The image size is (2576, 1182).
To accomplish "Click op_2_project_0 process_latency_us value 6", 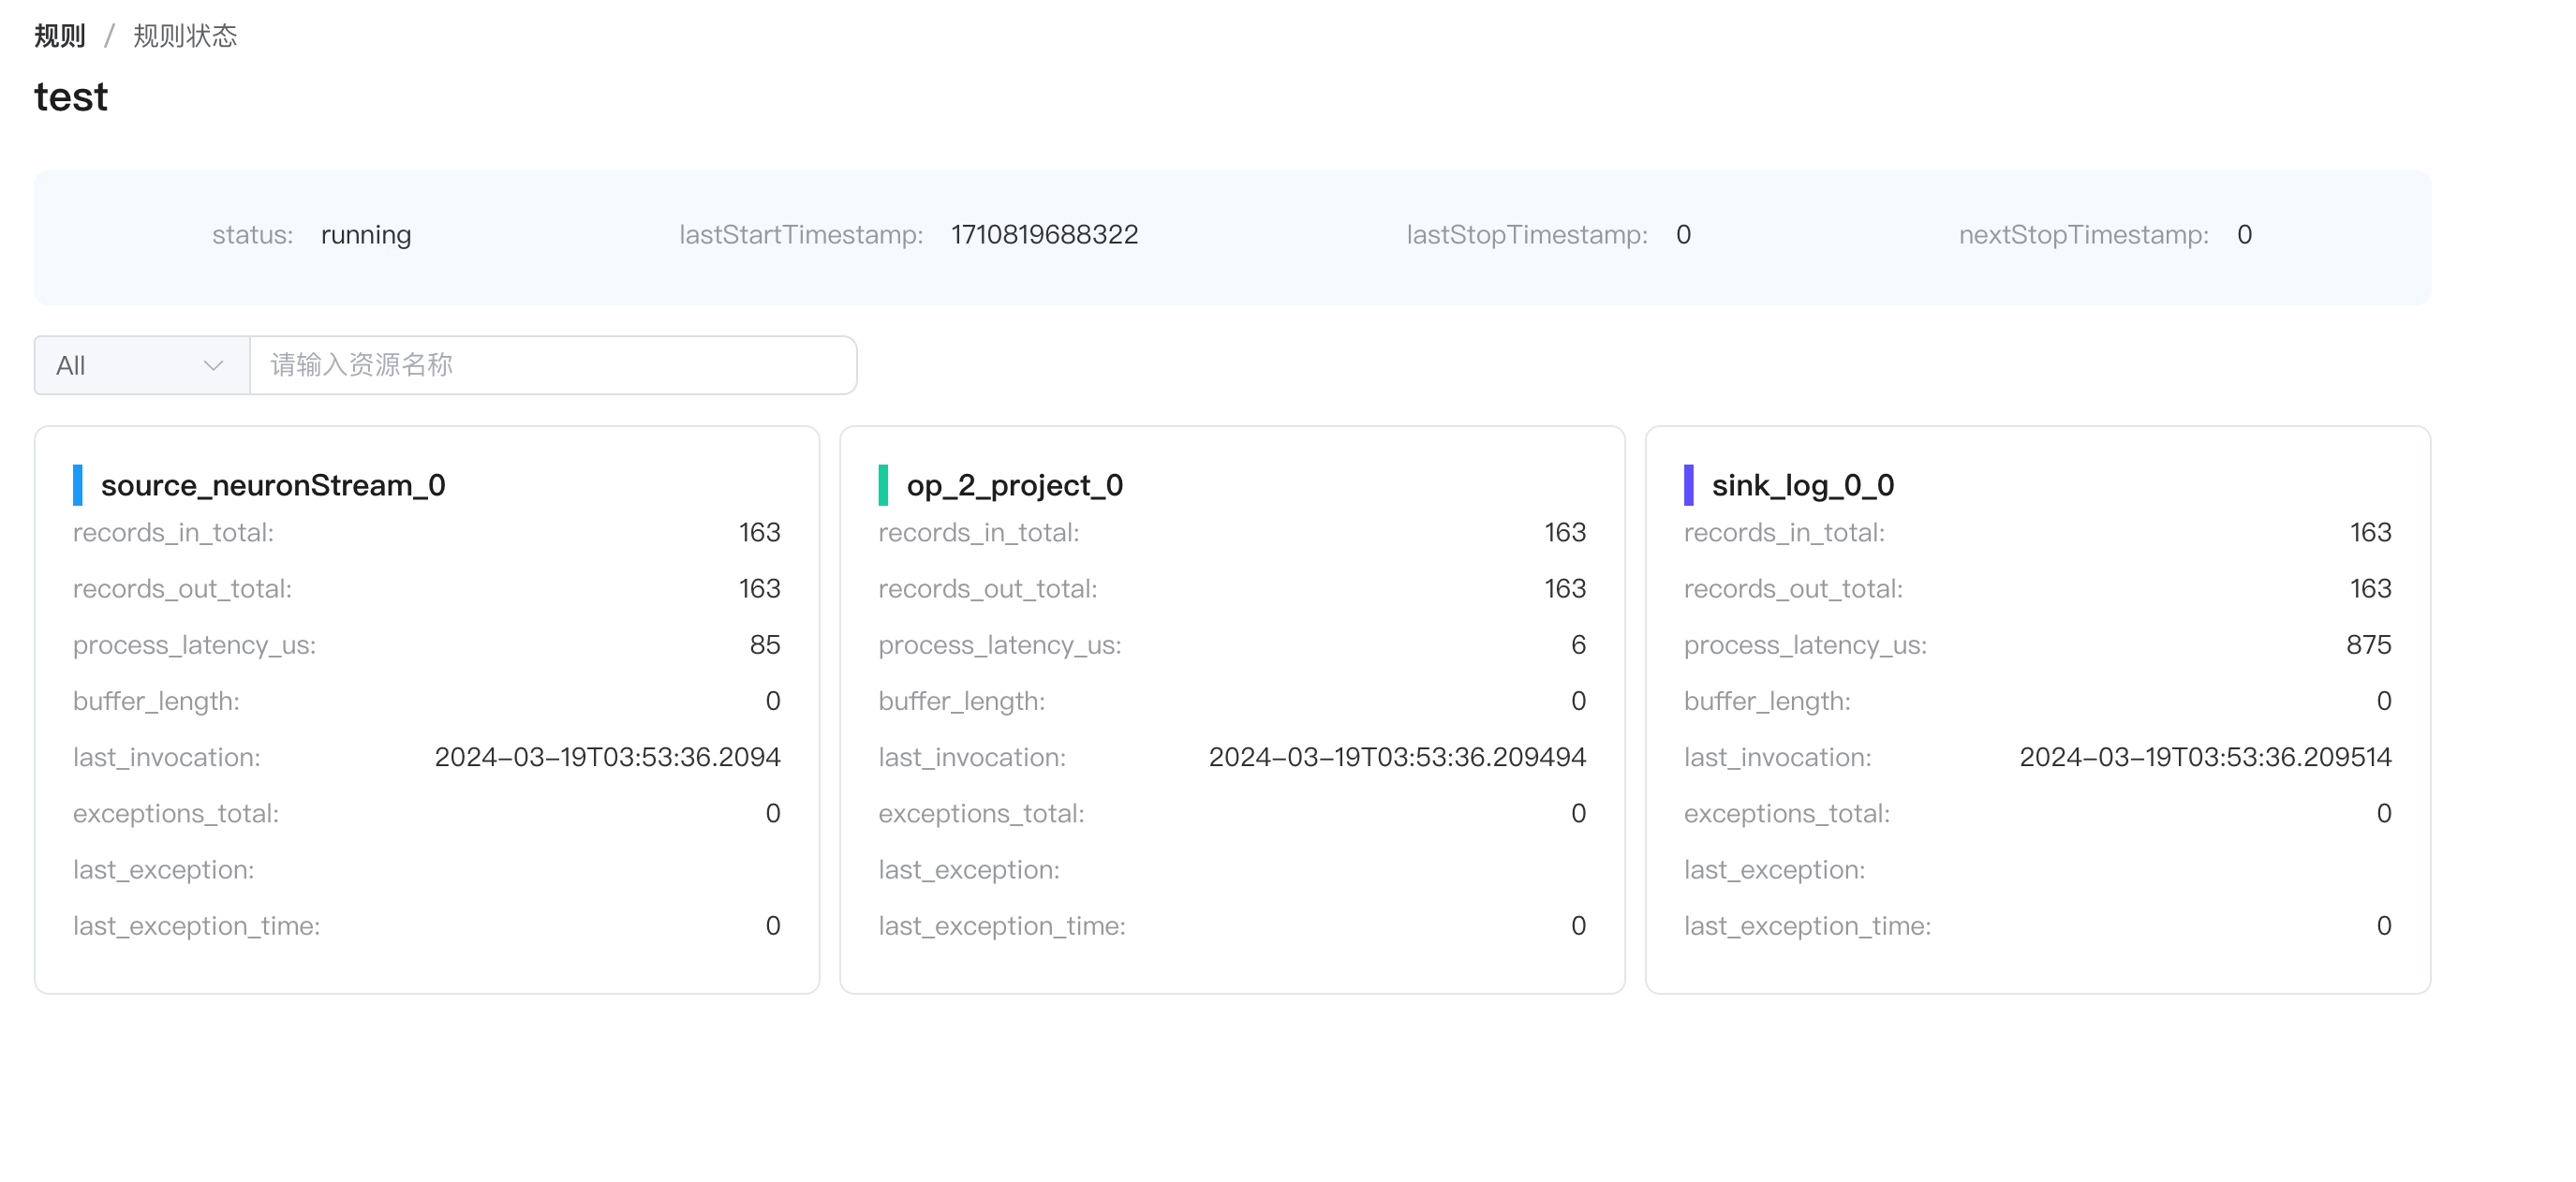I will click(x=1578, y=645).
